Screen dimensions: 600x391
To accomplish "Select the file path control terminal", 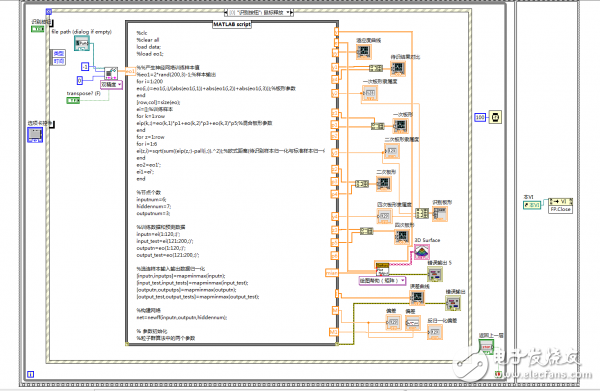I will (x=82, y=44).
